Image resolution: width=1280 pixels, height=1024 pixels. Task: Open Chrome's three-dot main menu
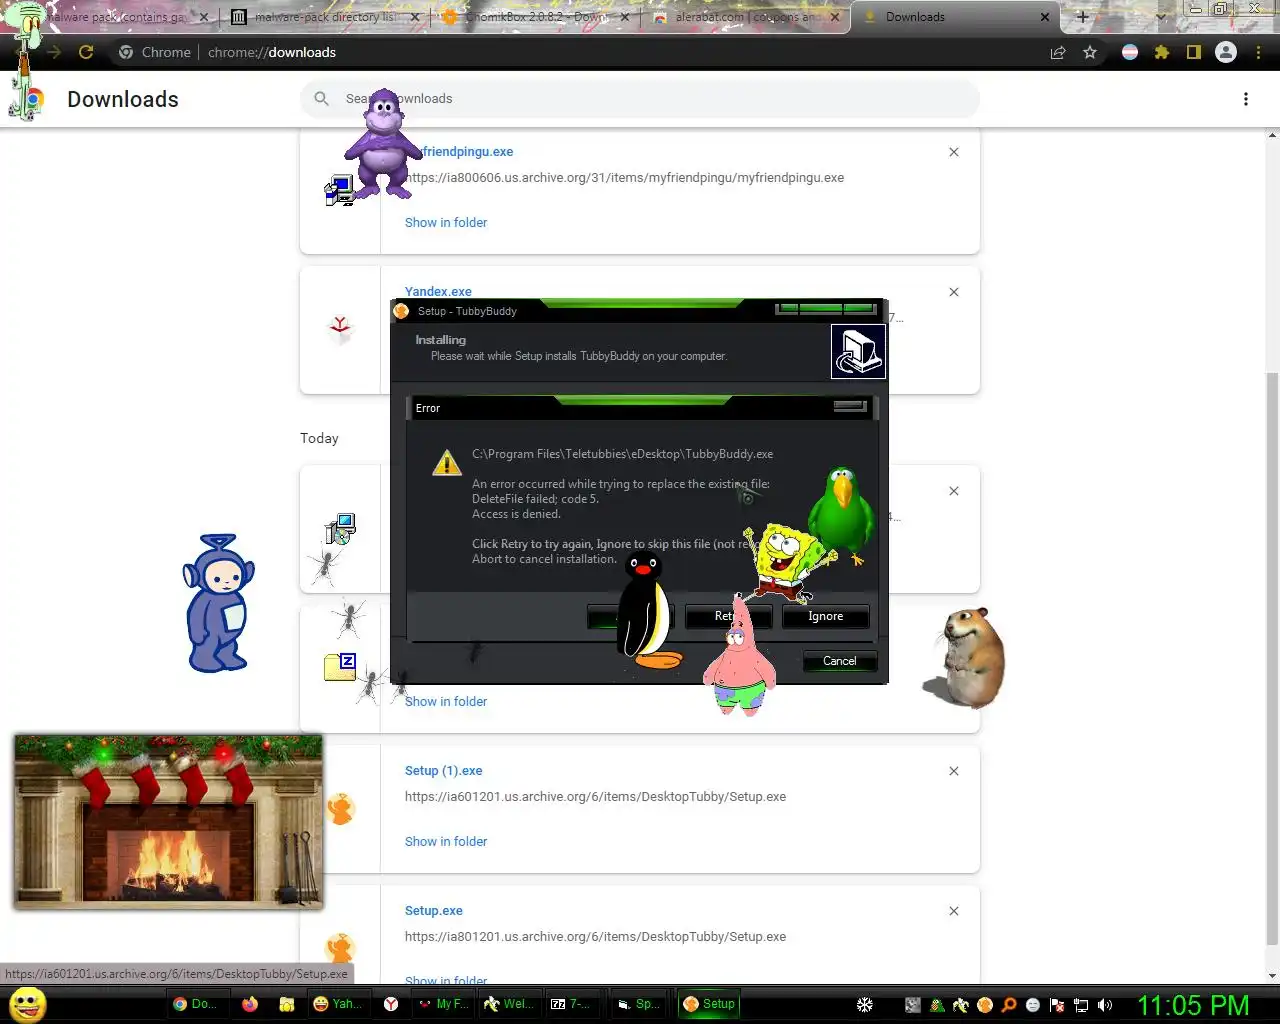tap(1258, 52)
